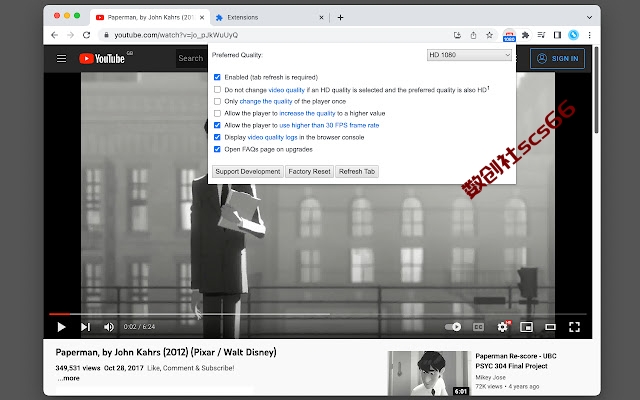Toggle the browser side panel icon
640x400 pixels.
(x=557, y=35)
